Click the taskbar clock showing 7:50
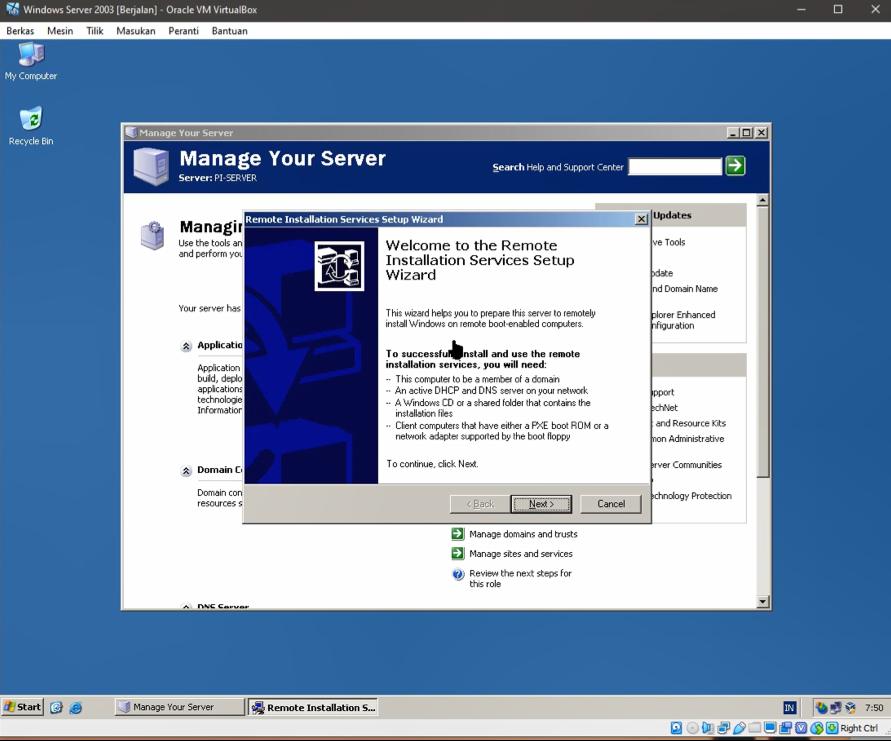 pos(874,707)
